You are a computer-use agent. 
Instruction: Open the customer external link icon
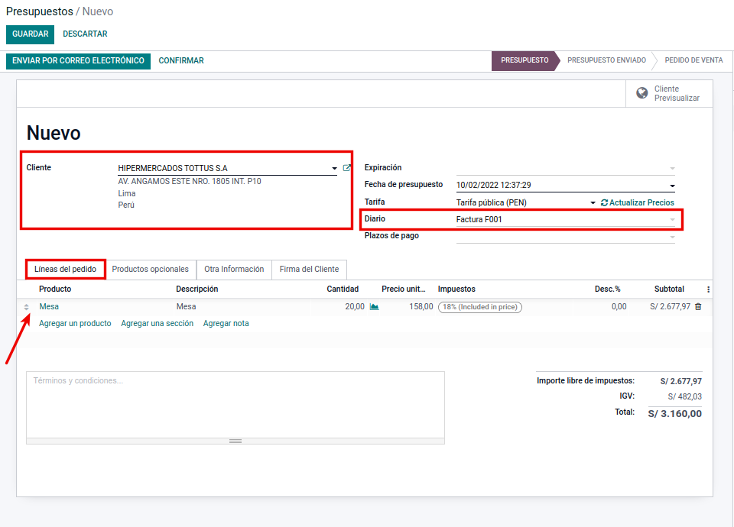347,168
